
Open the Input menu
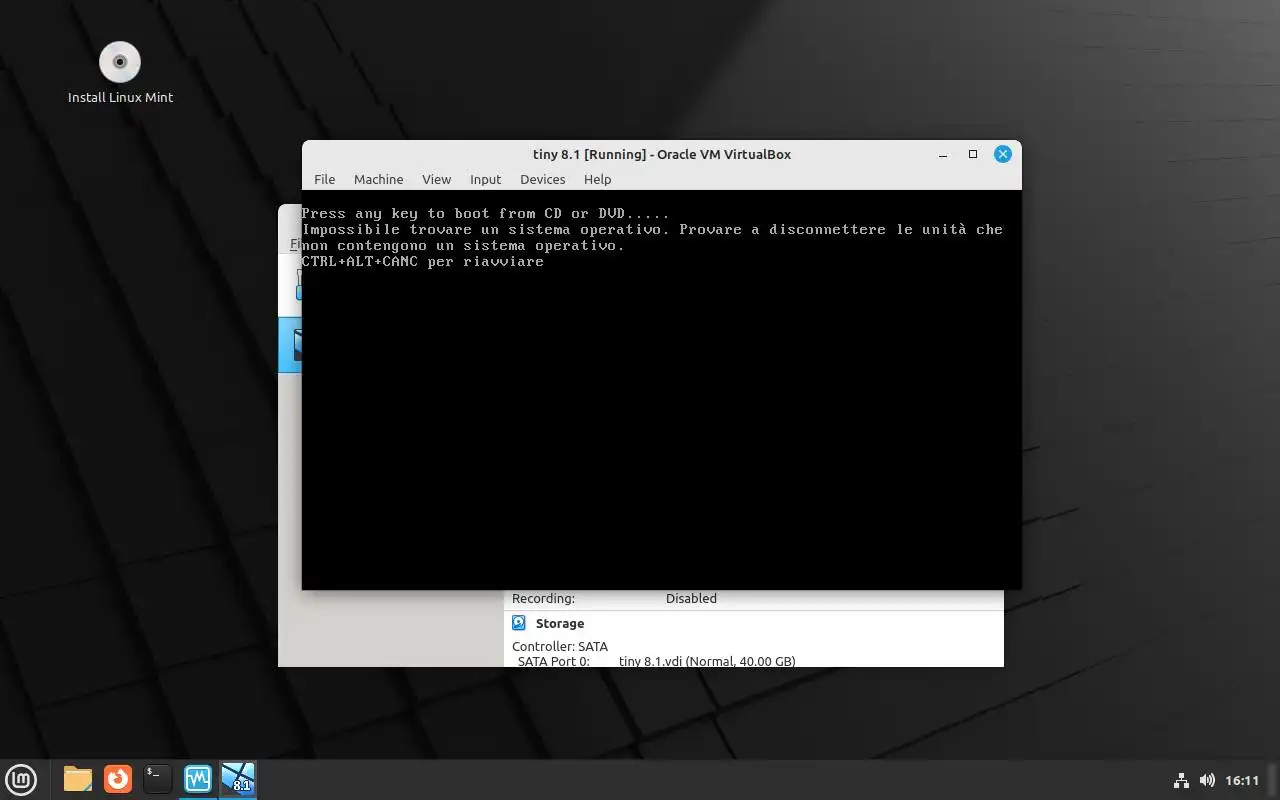tap(485, 179)
